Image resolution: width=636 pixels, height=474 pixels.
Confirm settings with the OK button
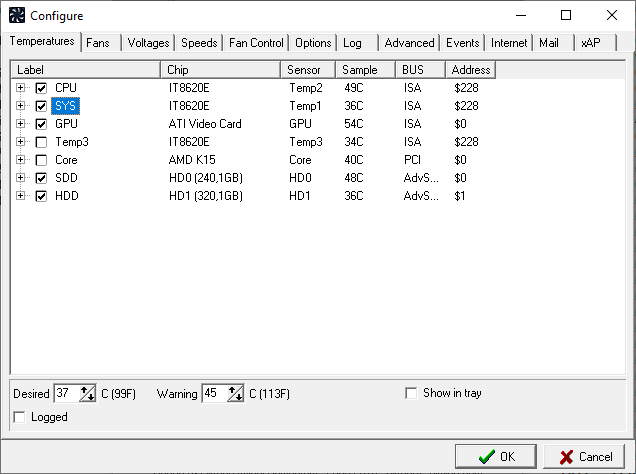[496, 457]
